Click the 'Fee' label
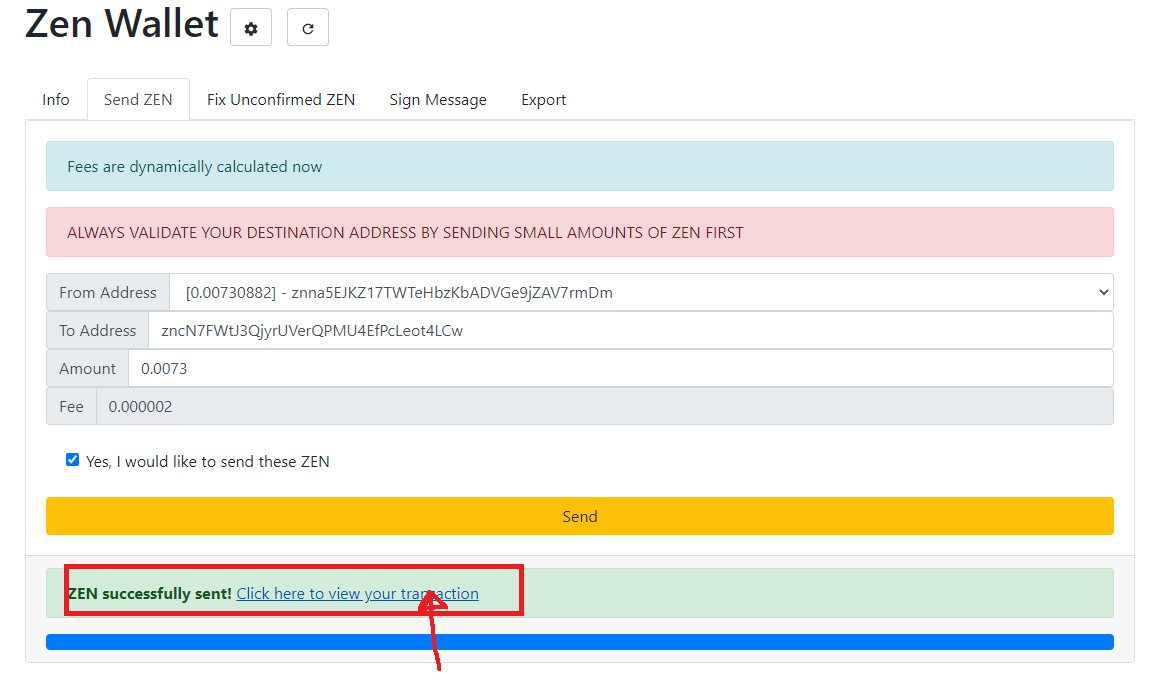 tap(71, 406)
